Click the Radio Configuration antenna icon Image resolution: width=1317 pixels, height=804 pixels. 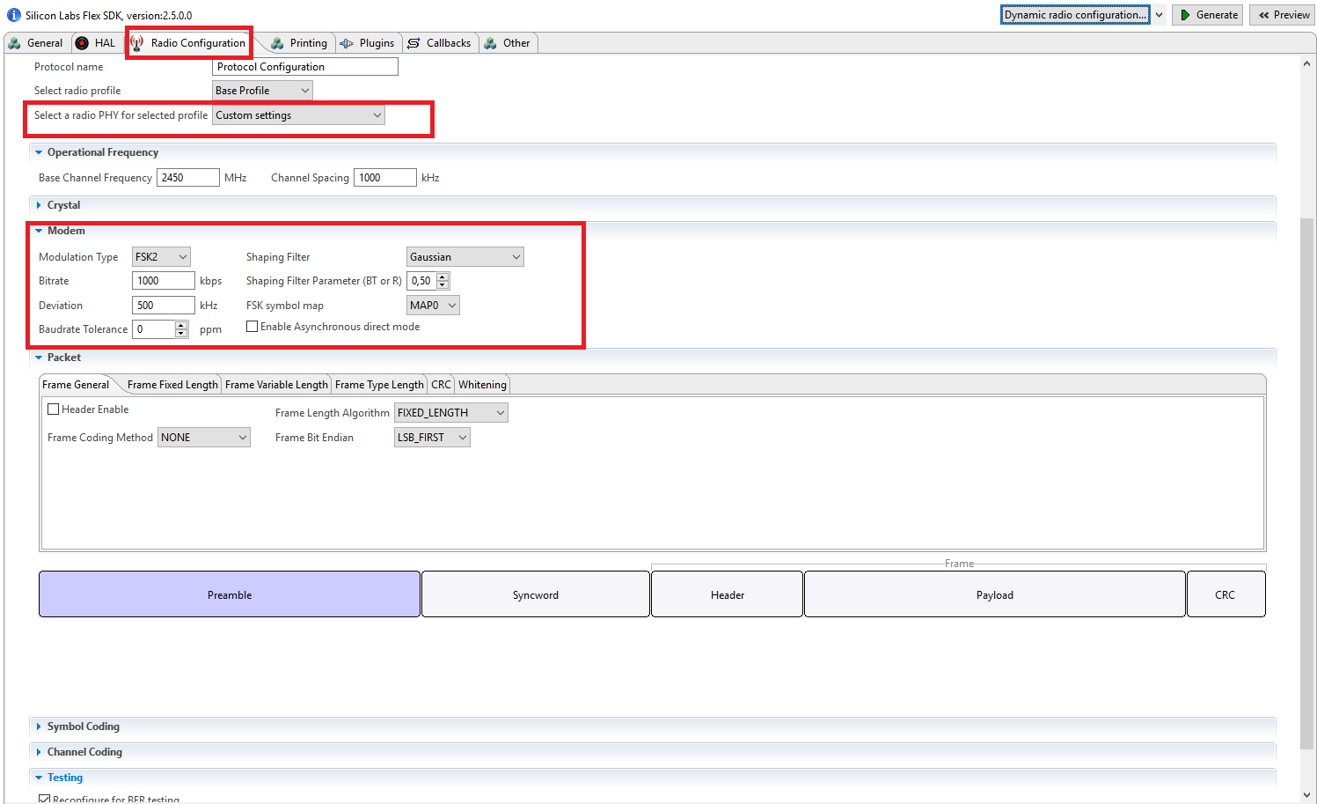[x=137, y=43]
